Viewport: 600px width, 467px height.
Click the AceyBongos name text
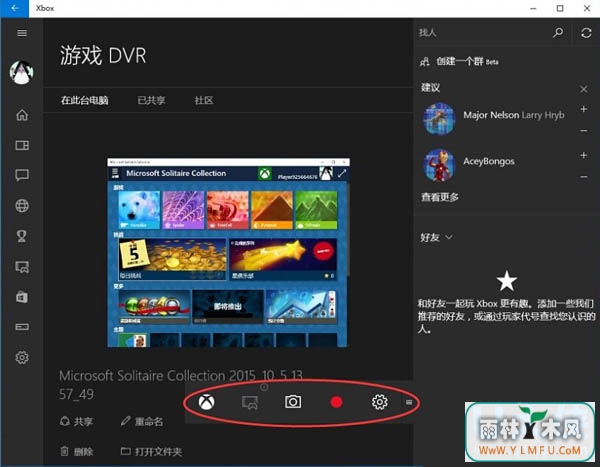point(489,161)
